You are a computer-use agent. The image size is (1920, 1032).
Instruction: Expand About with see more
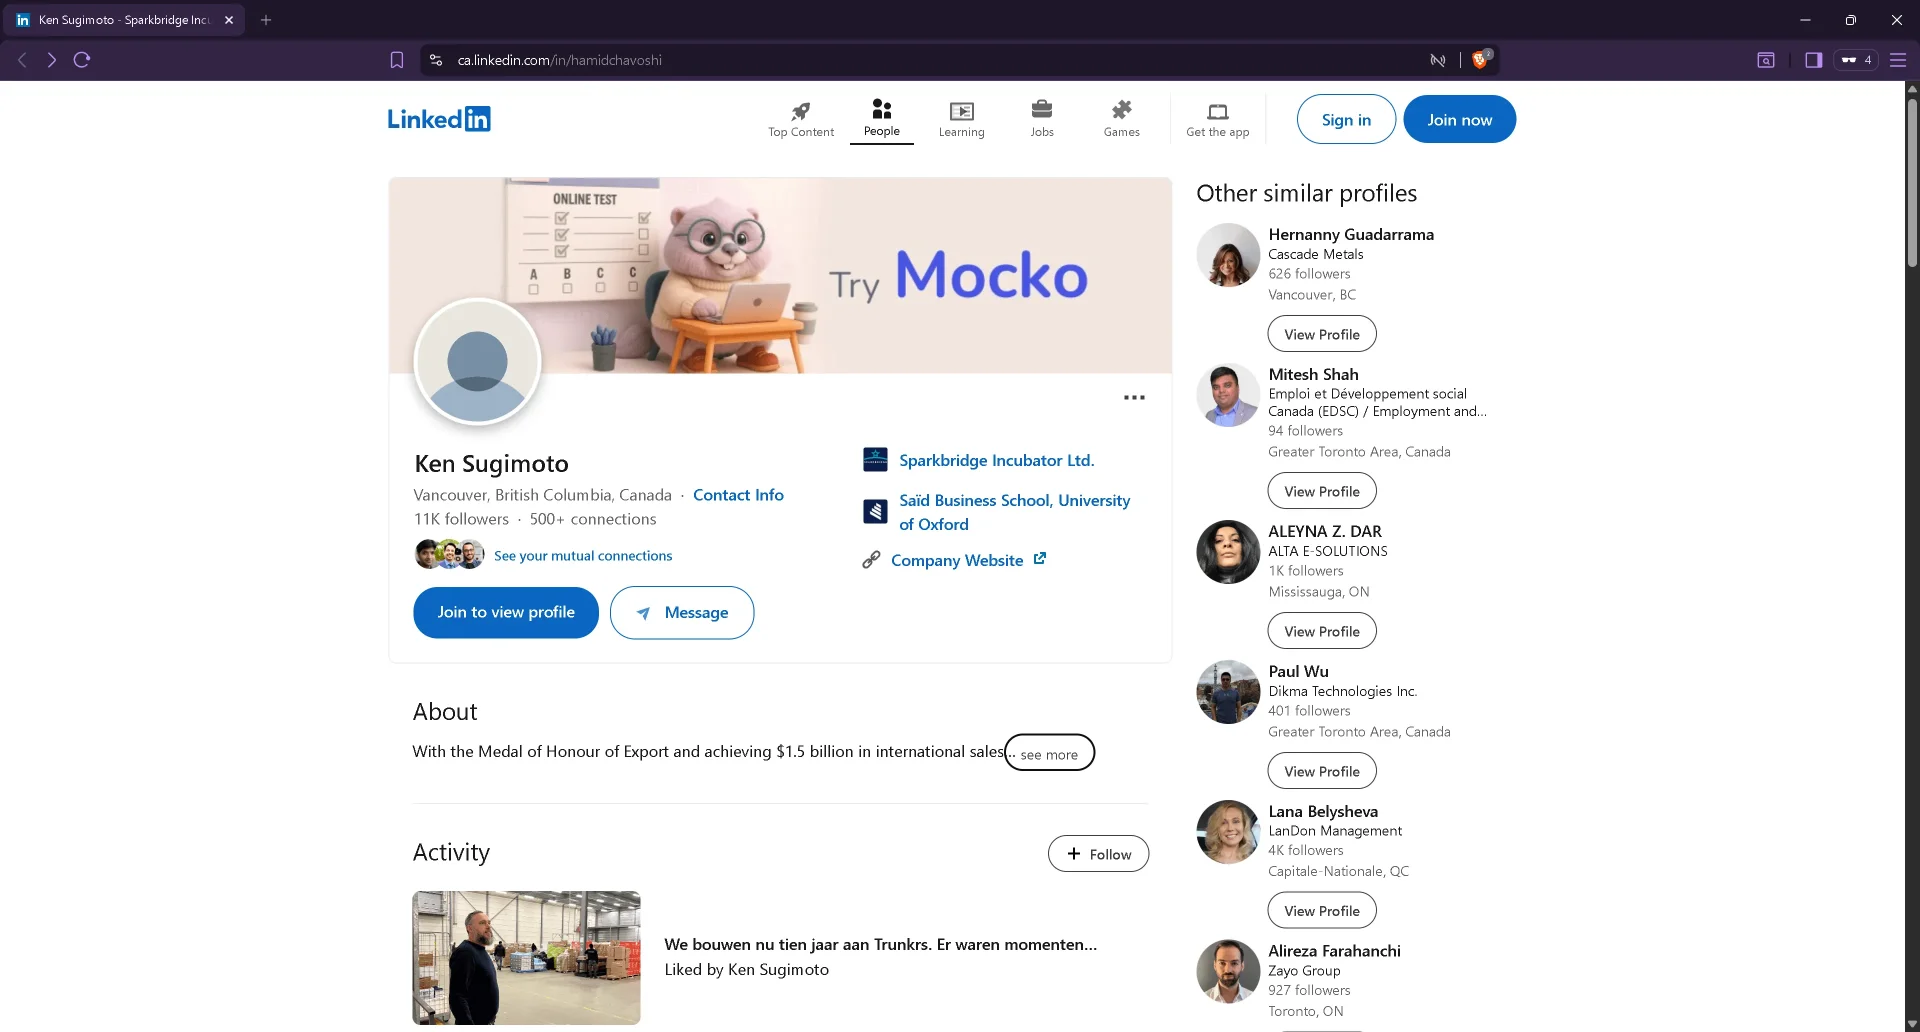coord(1049,753)
